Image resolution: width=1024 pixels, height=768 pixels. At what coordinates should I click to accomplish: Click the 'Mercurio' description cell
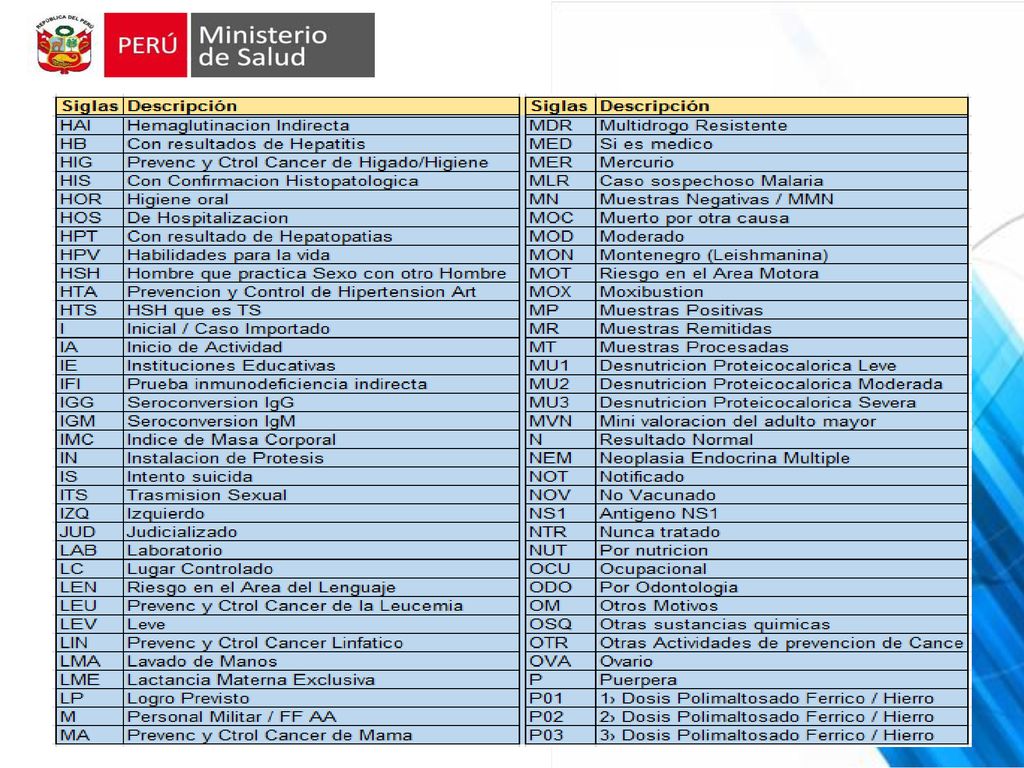click(781, 162)
